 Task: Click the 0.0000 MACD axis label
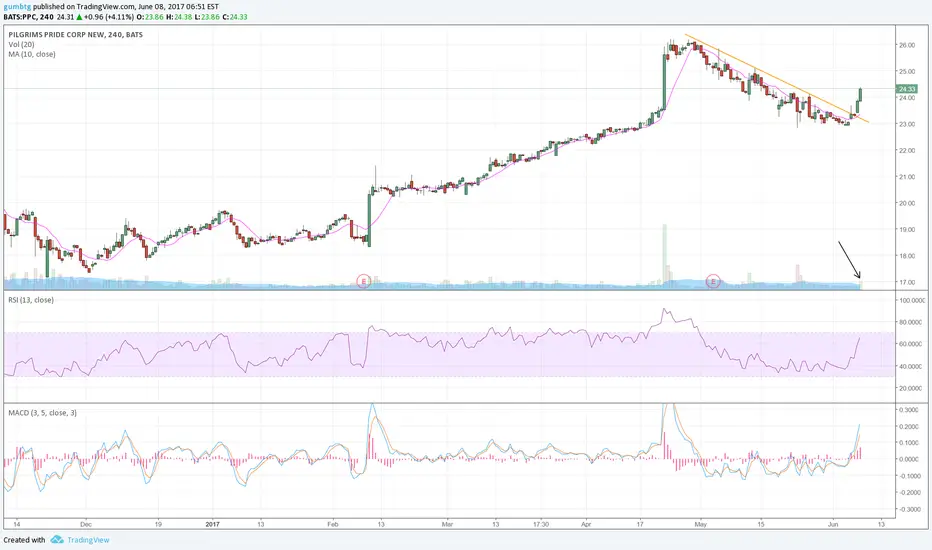coord(909,460)
